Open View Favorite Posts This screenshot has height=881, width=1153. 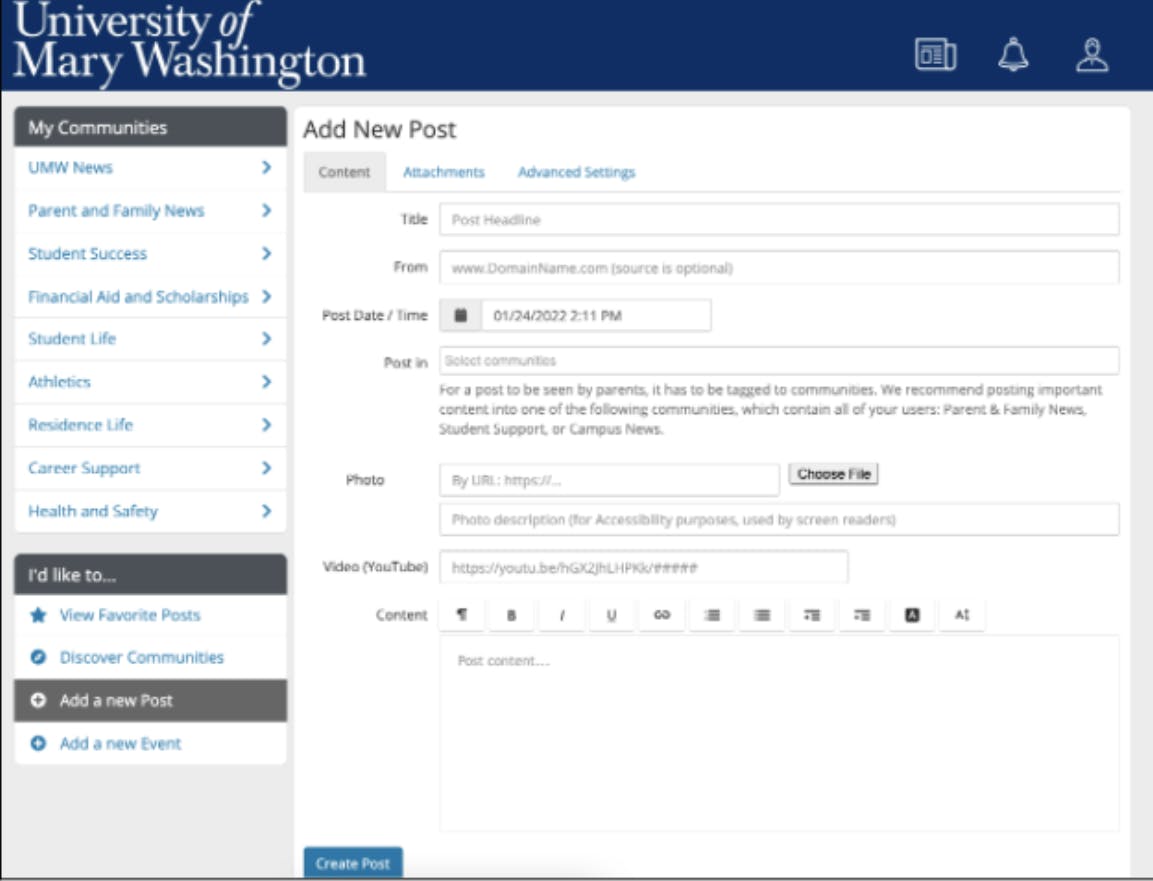(x=129, y=615)
